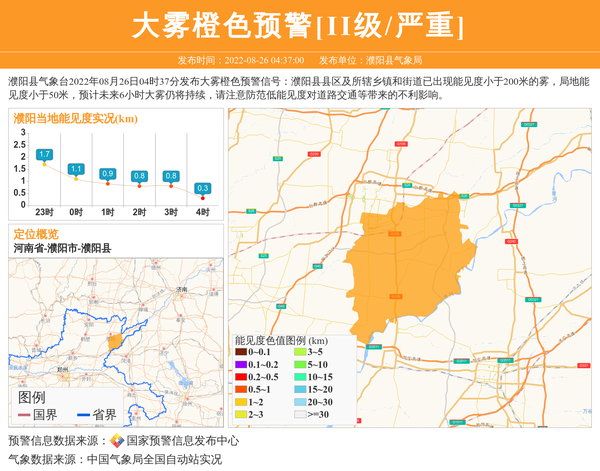Click the red 国界 line legend marker

(x=24, y=415)
